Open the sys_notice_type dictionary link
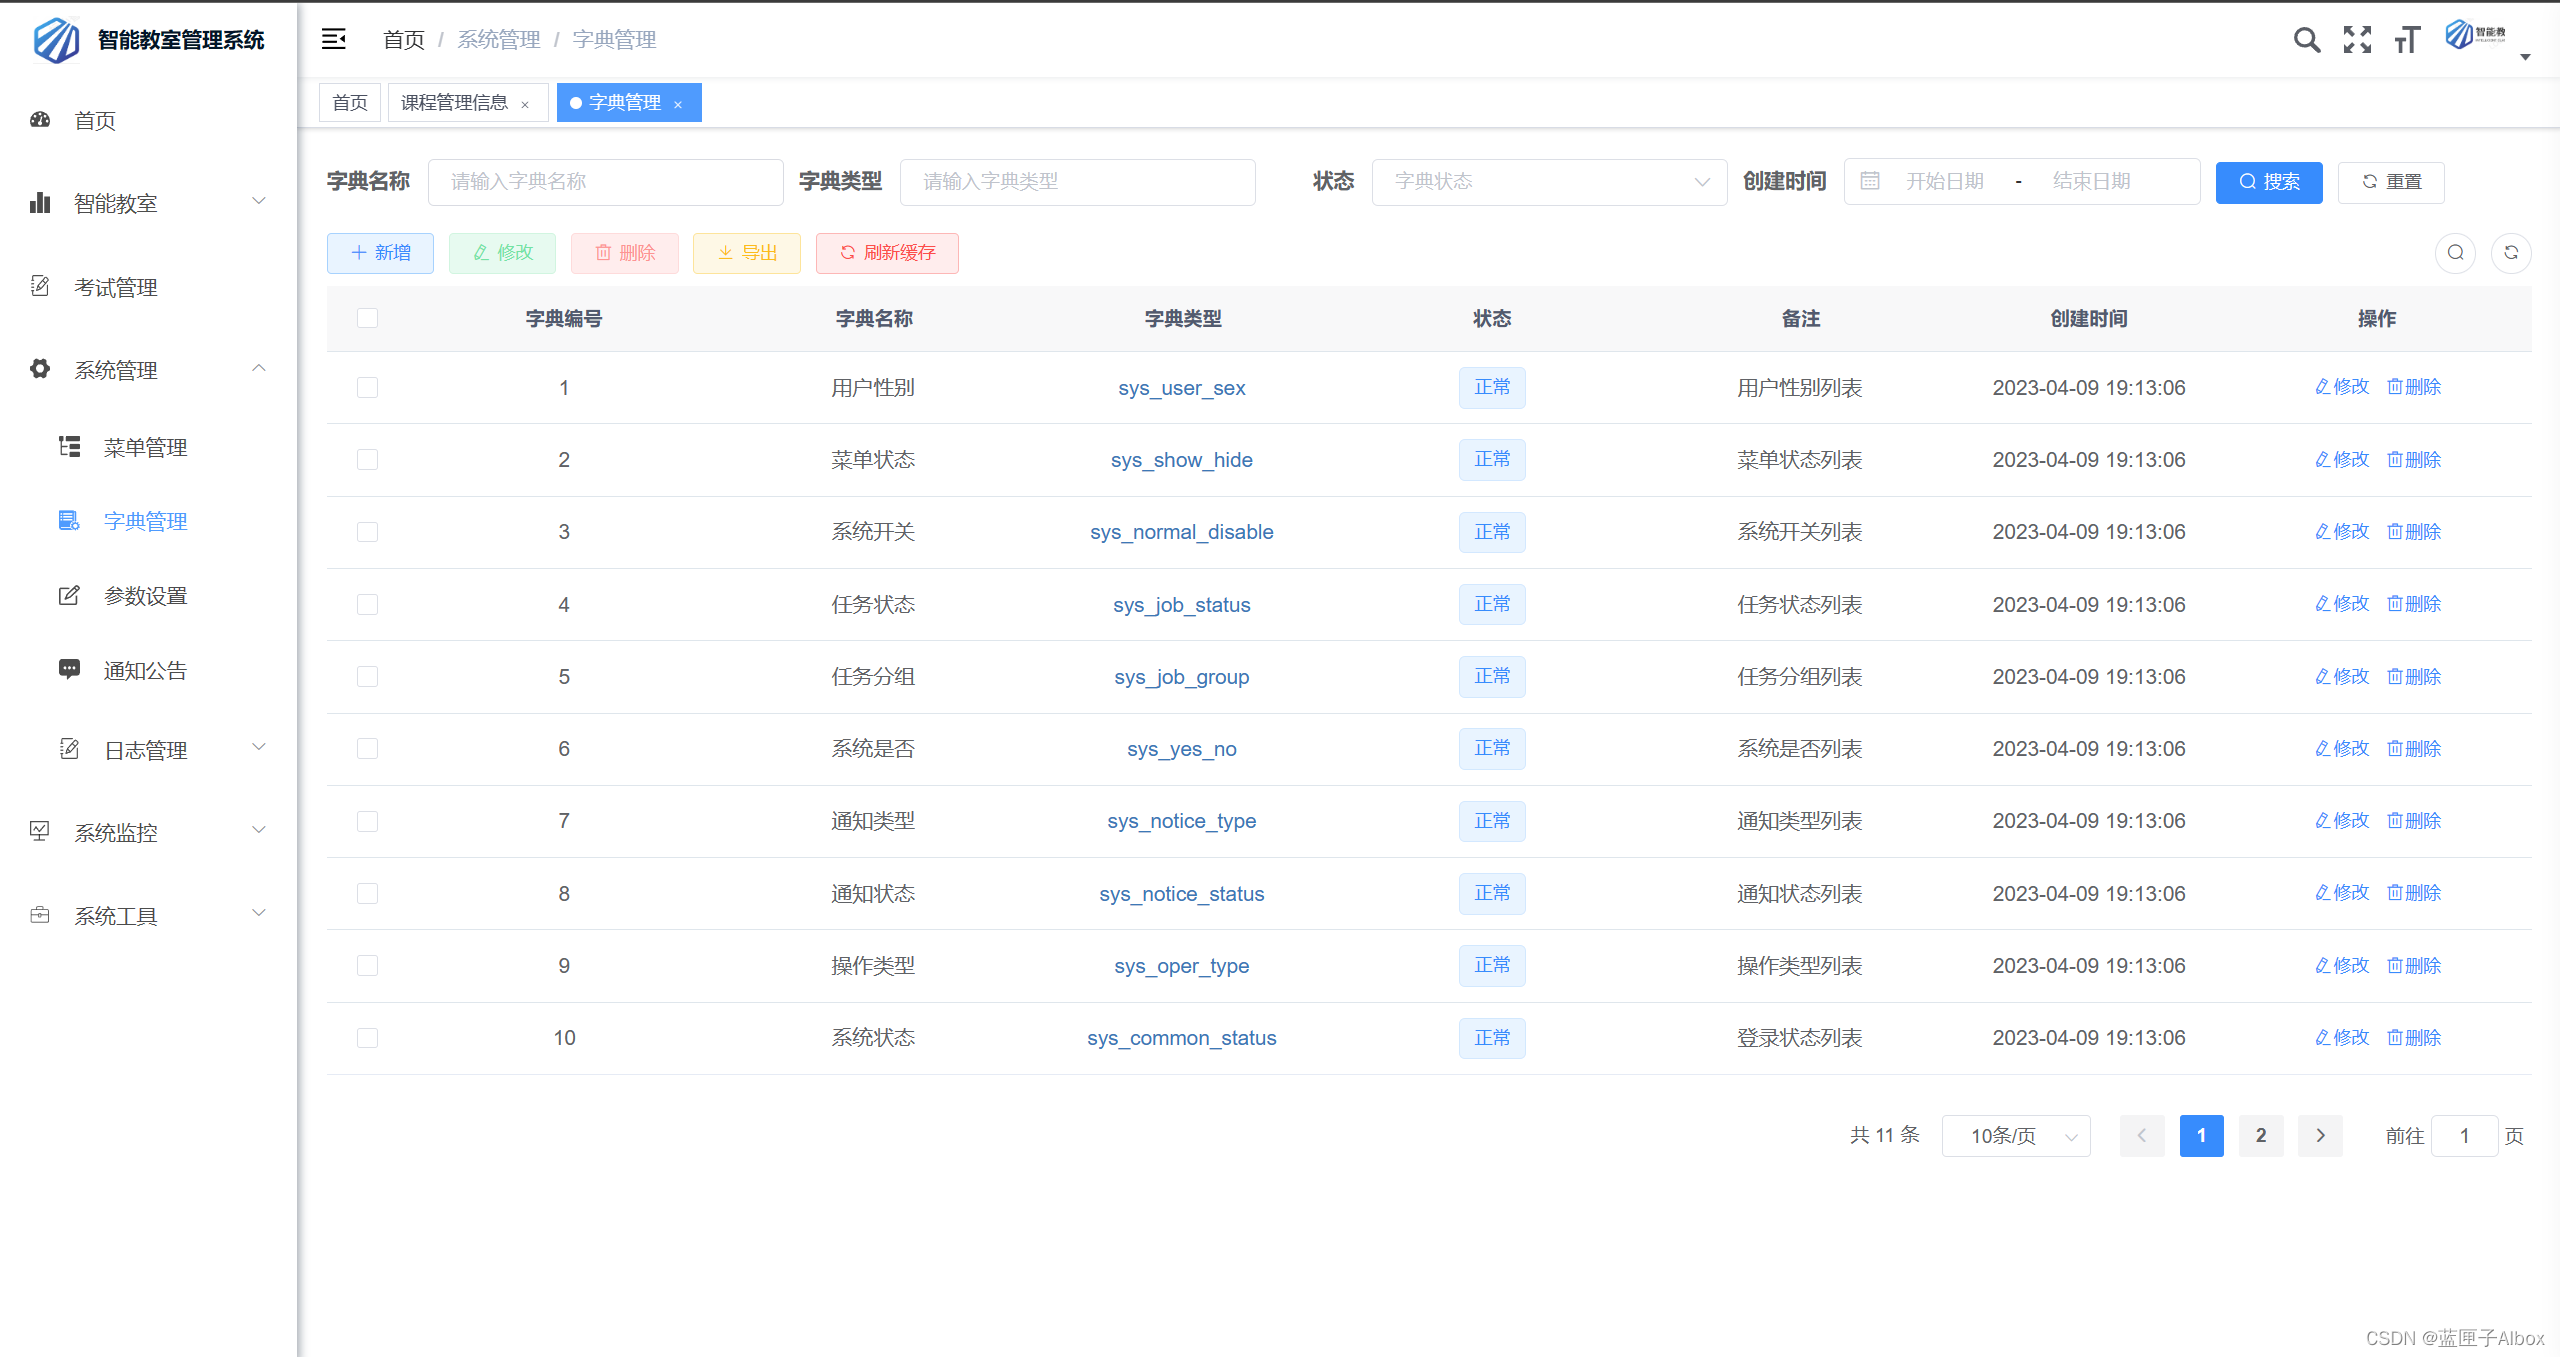Screen dimensions: 2560x1357 click(x=1181, y=821)
